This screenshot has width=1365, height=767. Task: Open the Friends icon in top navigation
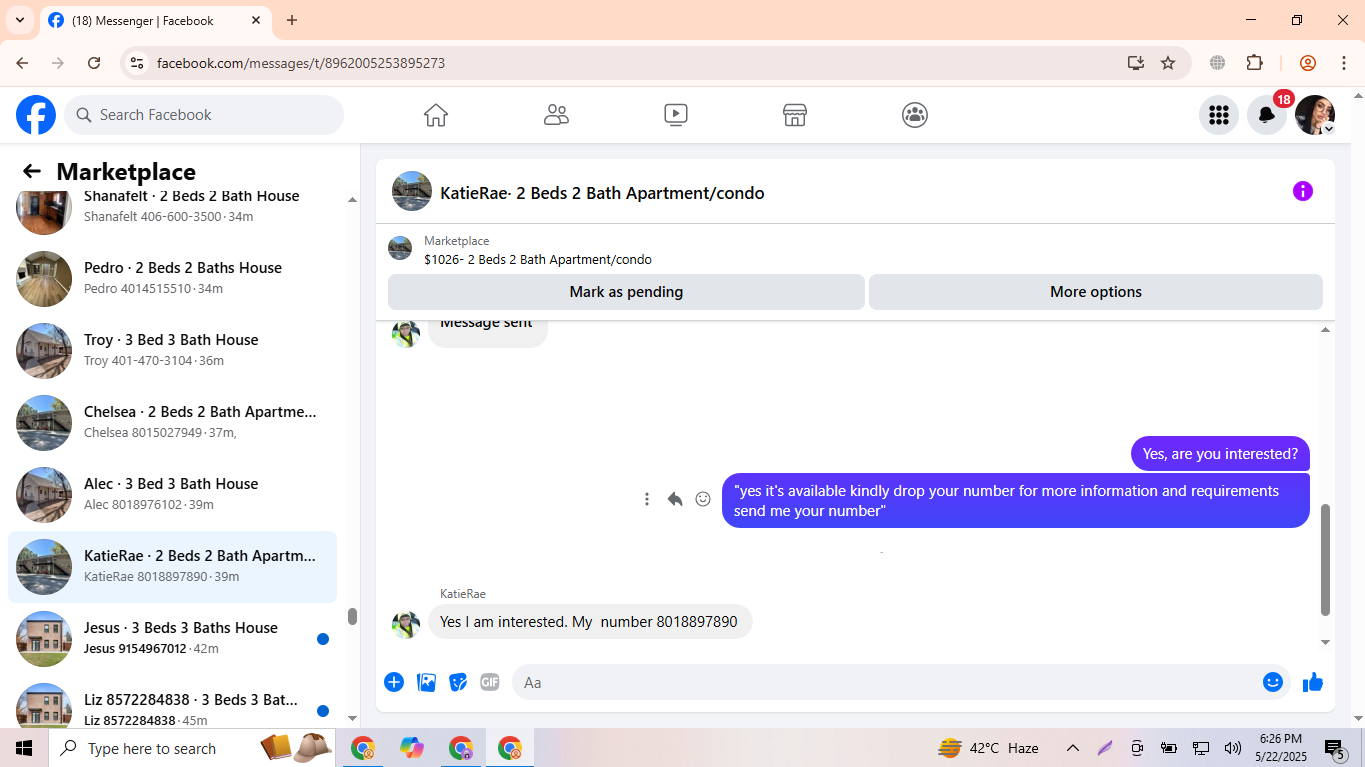(x=556, y=115)
